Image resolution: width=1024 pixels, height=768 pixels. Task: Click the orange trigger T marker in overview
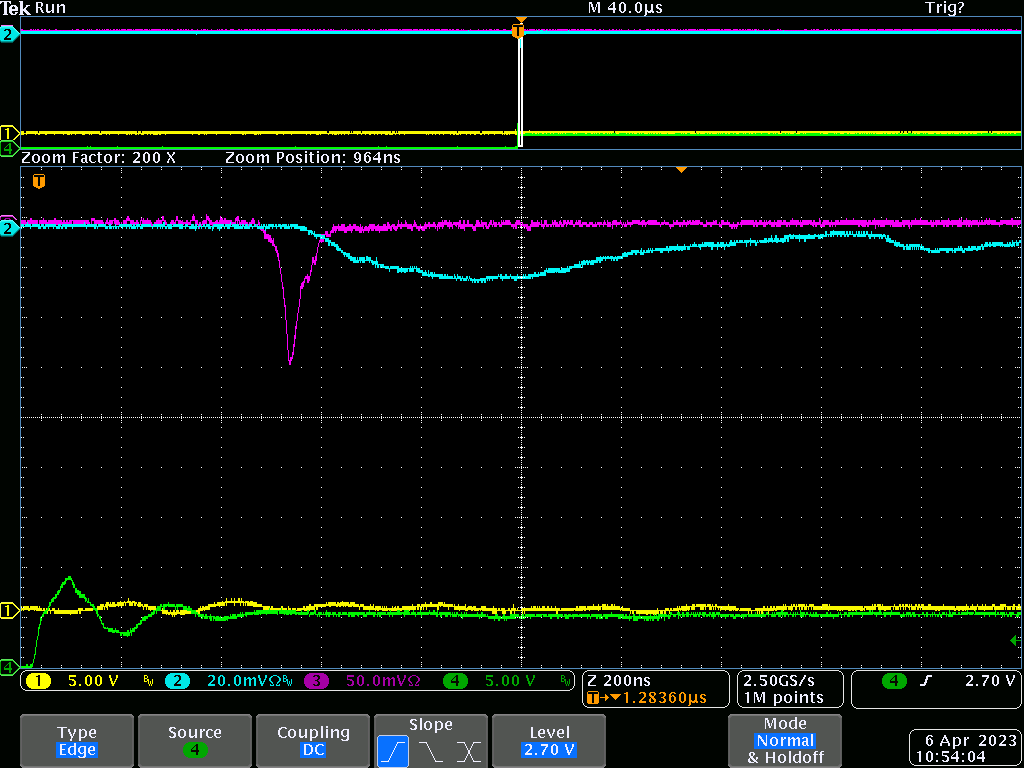[x=518, y=30]
